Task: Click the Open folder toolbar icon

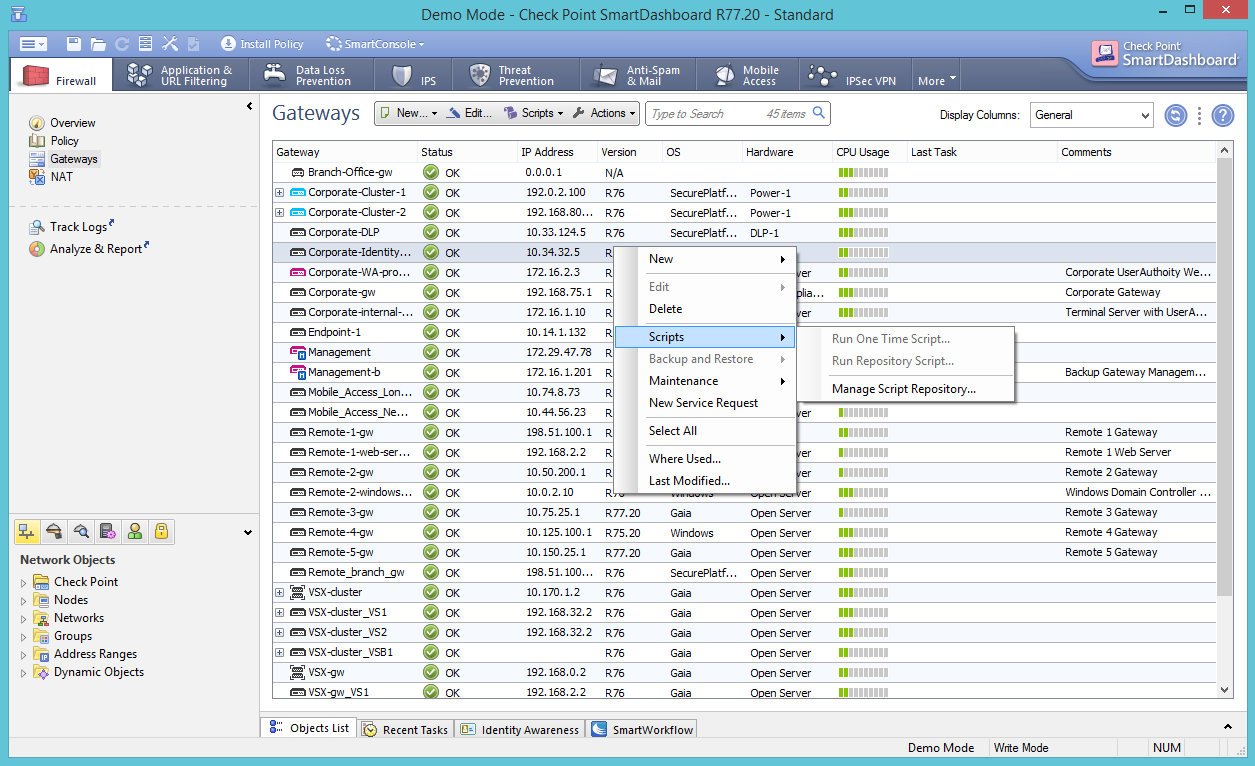Action: pos(98,44)
